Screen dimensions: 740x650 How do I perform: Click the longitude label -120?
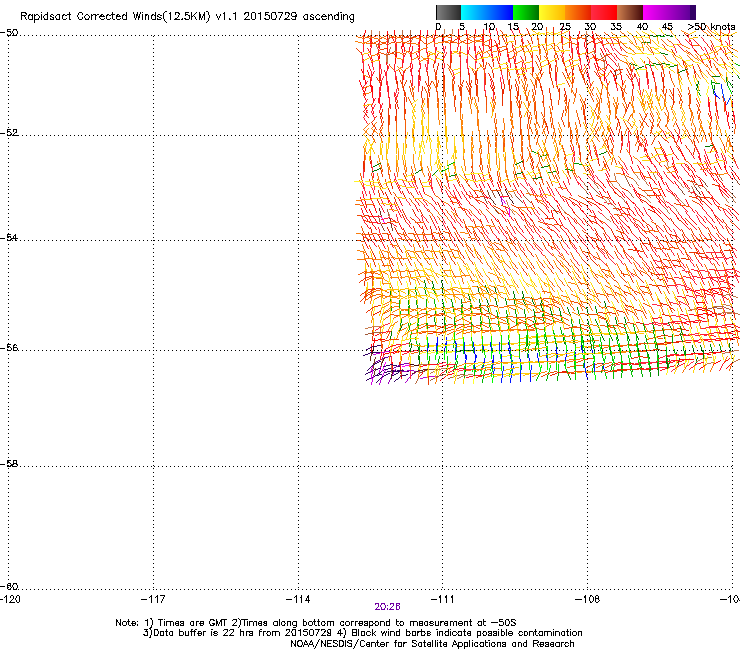(x=10, y=599)
